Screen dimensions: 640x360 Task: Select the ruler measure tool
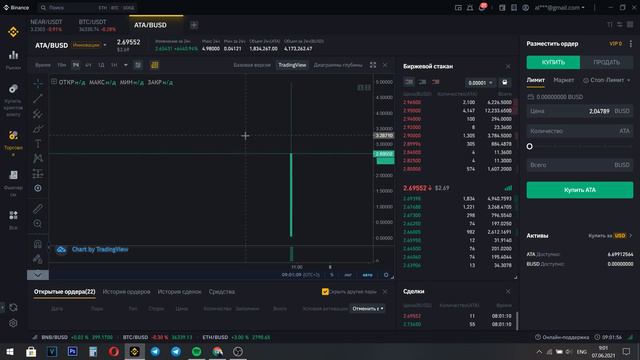coord(38,209)
